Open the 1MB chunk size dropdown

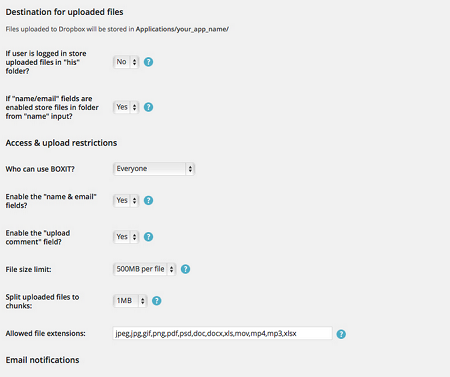tap(130, 301)
